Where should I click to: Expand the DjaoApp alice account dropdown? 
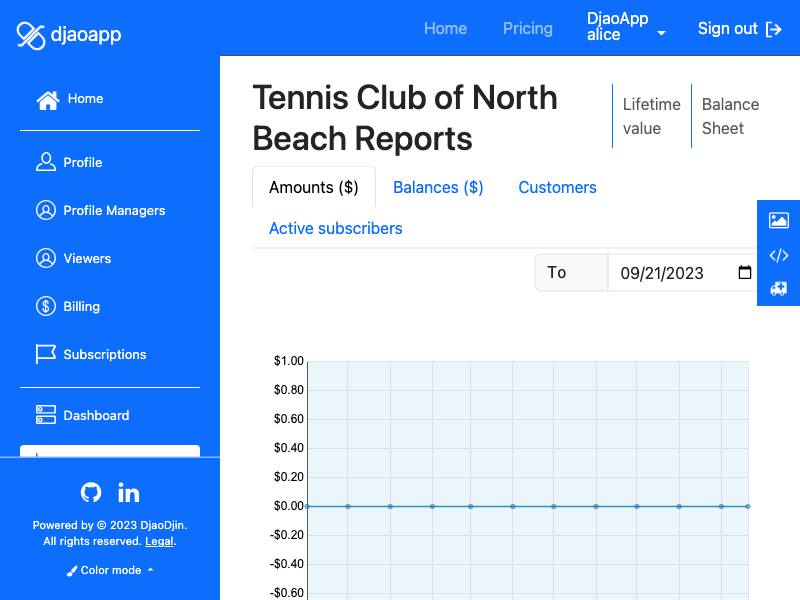click(x=626, y=27)
